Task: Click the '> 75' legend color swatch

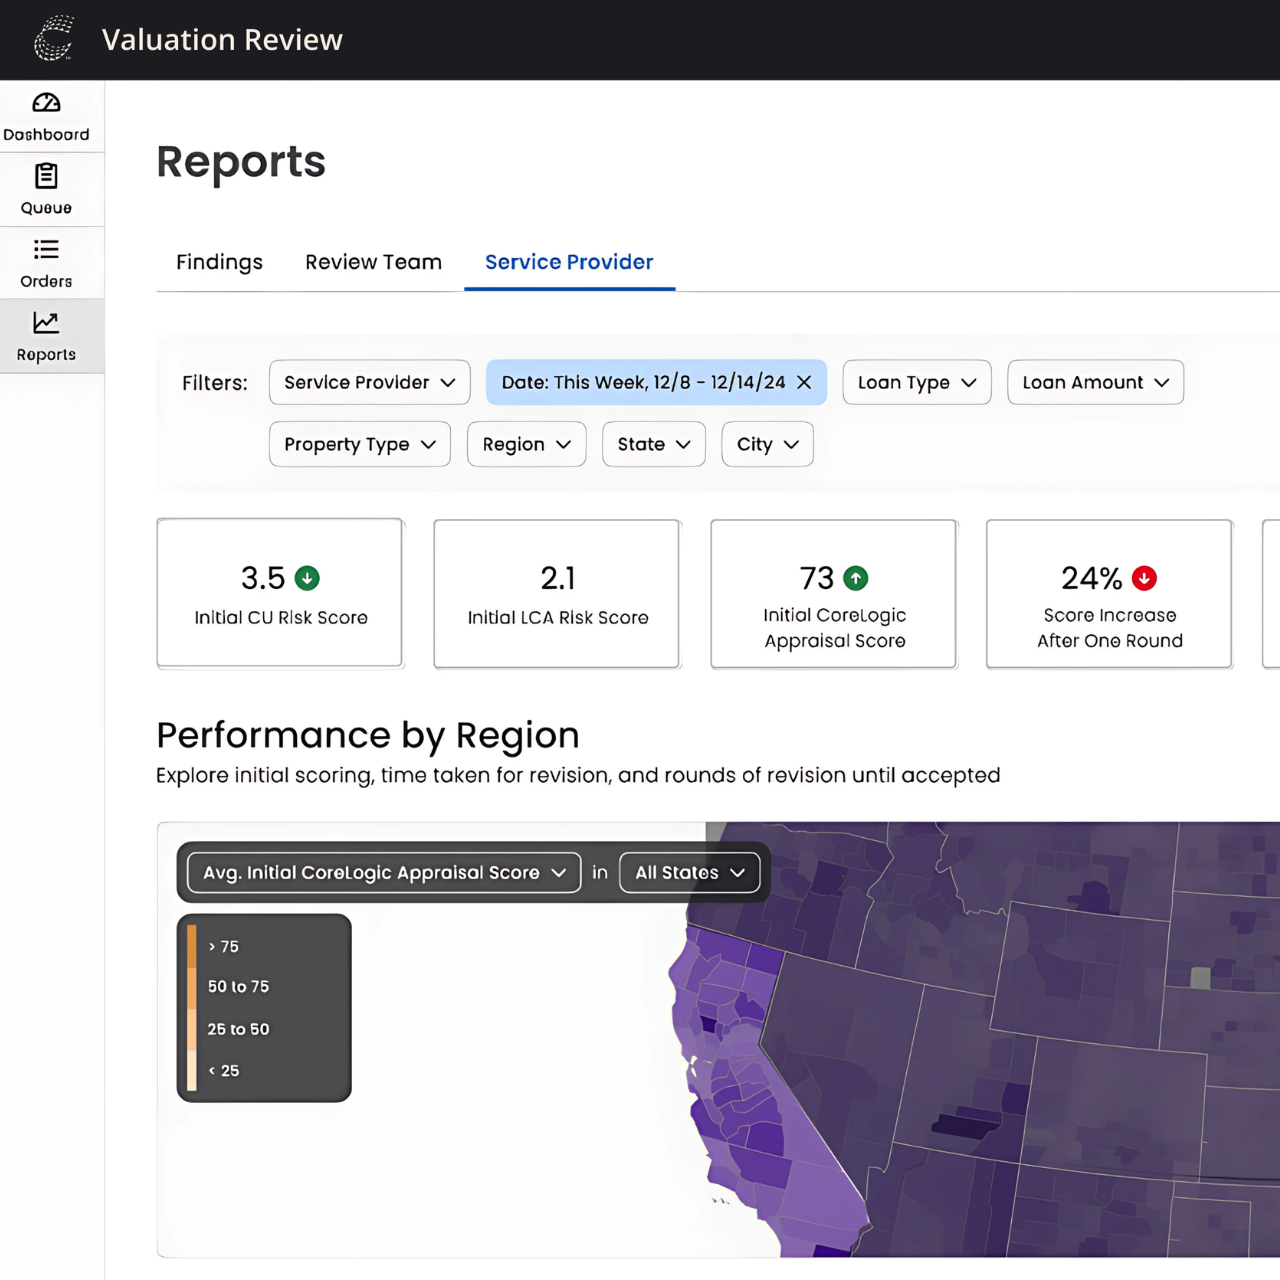Action: click(192, 946)
